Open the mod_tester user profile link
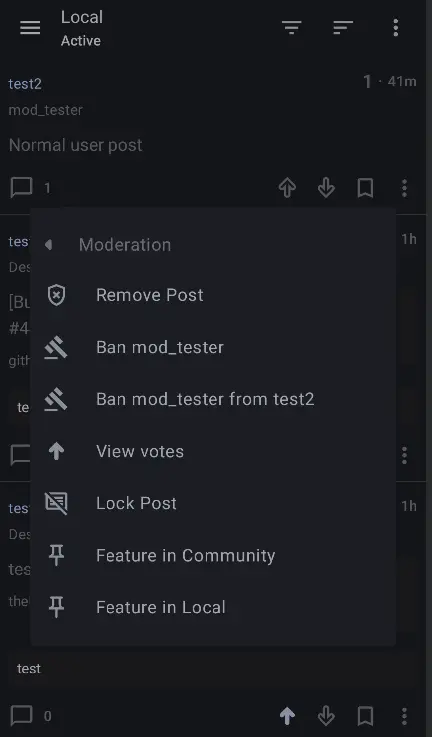This screenshot has width=432, height=737. (x=46, y=110)
